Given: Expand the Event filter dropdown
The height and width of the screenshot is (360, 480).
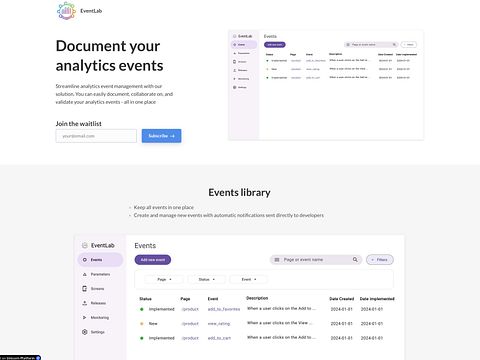Looking at the screenshot, I should 249,279.
